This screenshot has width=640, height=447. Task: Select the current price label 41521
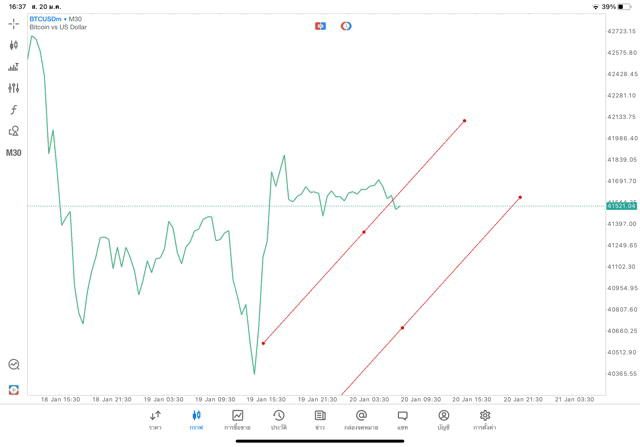point(621,206)
